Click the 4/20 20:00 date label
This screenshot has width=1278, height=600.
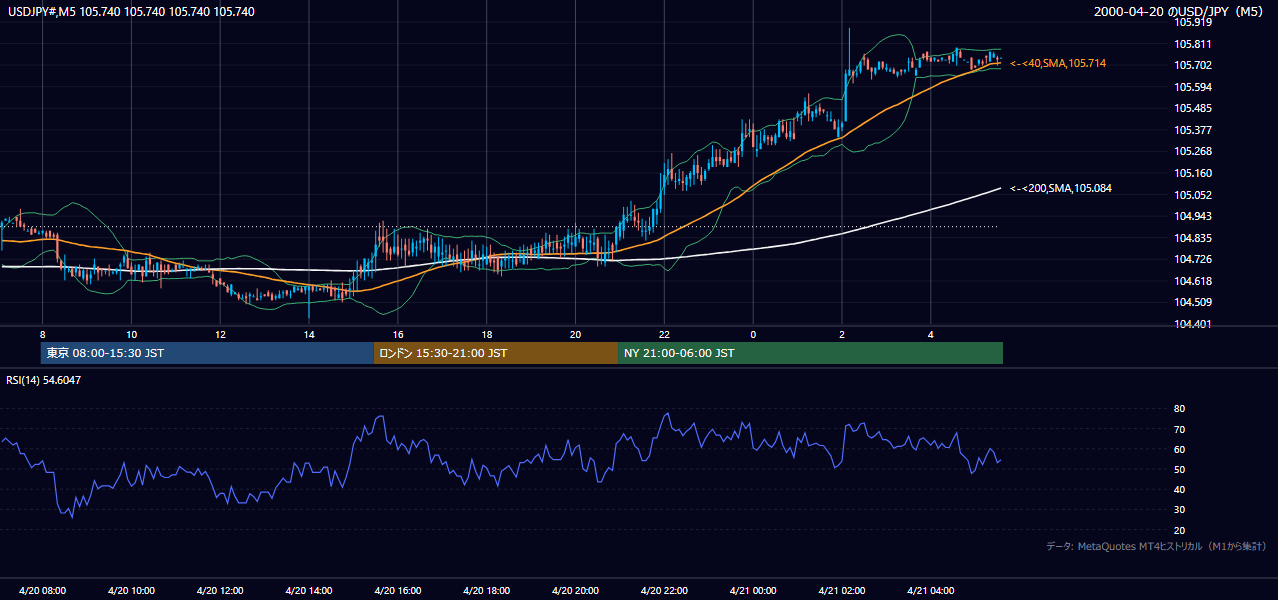(575, 590)
